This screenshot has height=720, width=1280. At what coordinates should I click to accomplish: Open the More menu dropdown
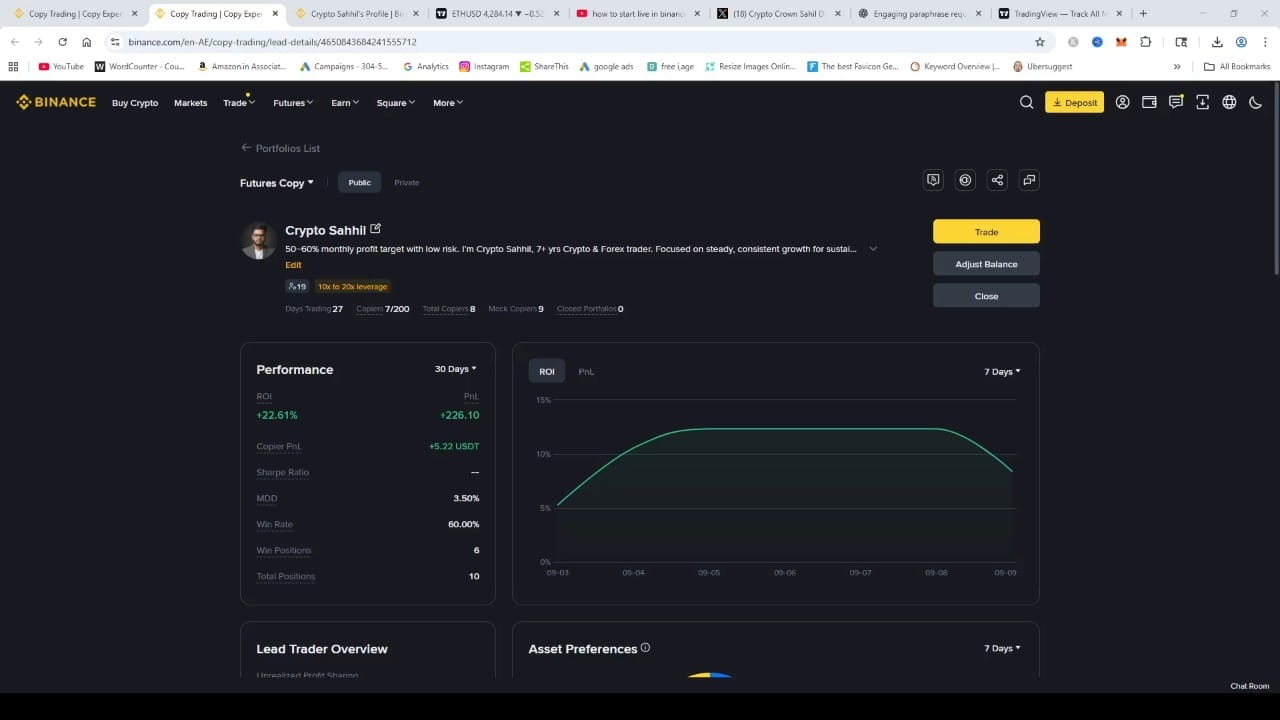(448, 103)
